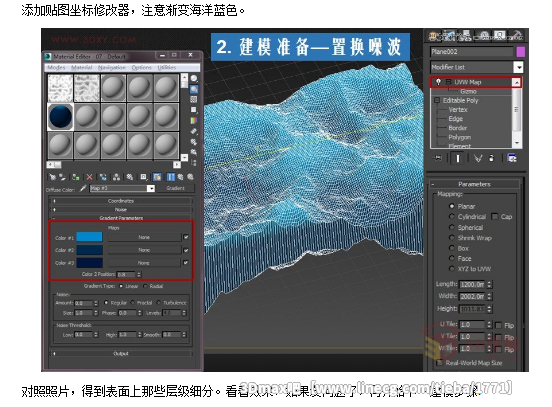Open the Color #3 navy swatch
This screenshot has width=552, height=407.
pyautogui.click(x=89, y=263)
